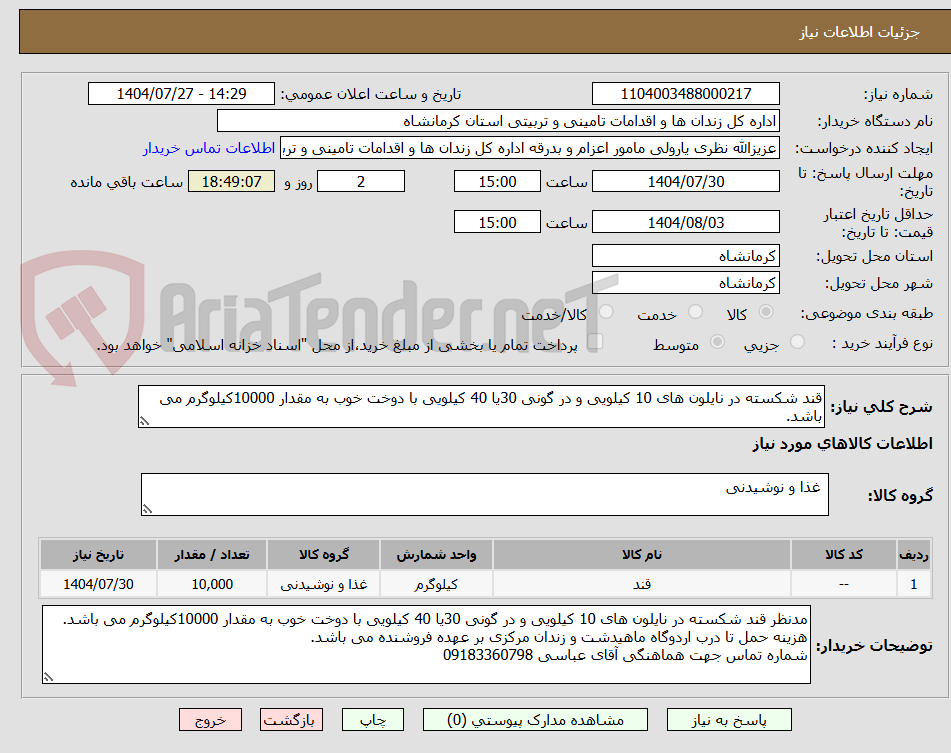Image resolution: width=951 pixels, height=753 pixels.
Task: Click the شهر محل تحویل field کرمانشاه
Action: [x=685, y=283]
